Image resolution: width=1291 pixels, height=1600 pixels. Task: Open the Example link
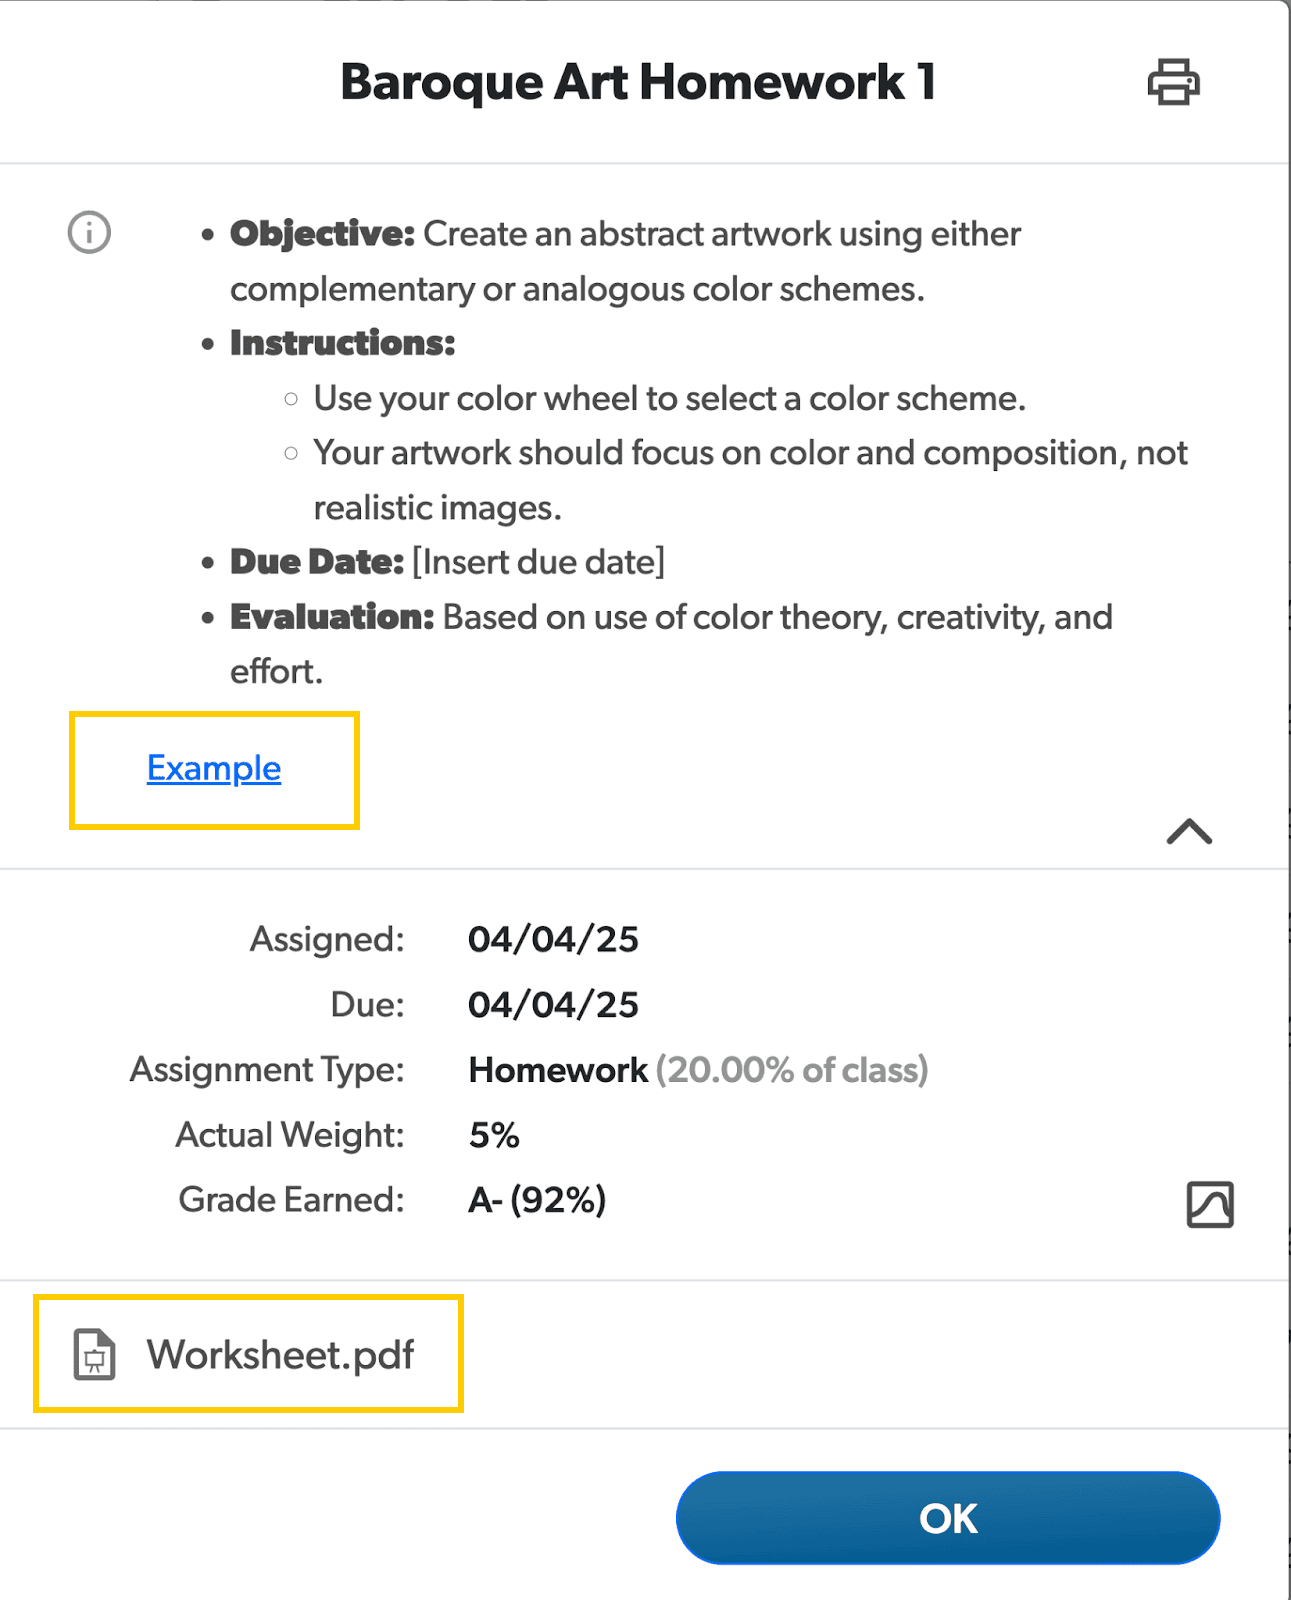pyautogui.click(x=214, y=768)
